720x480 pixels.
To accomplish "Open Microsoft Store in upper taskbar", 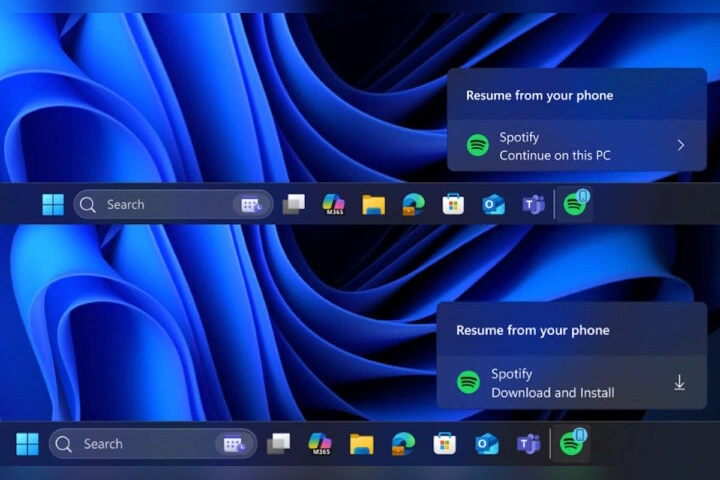I will (453, 204).
